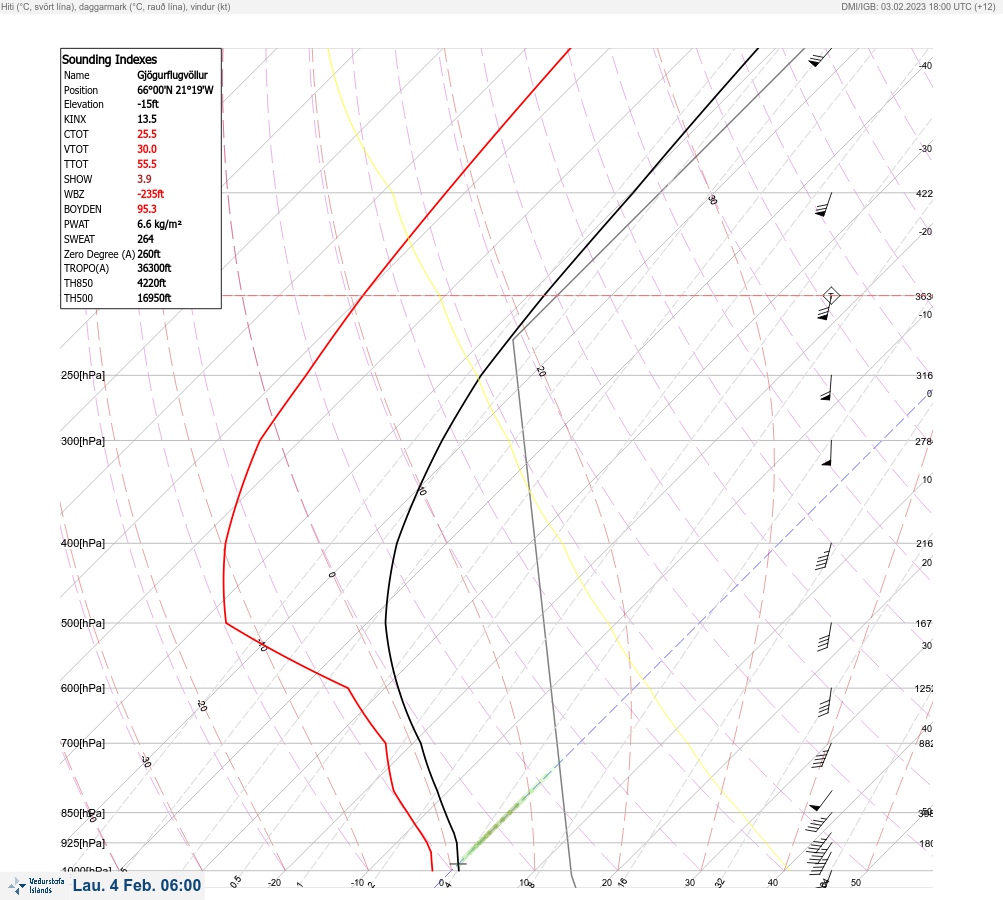
Task: Select the 400[hPa] pressure label
Action: click(x=83, y=543)
